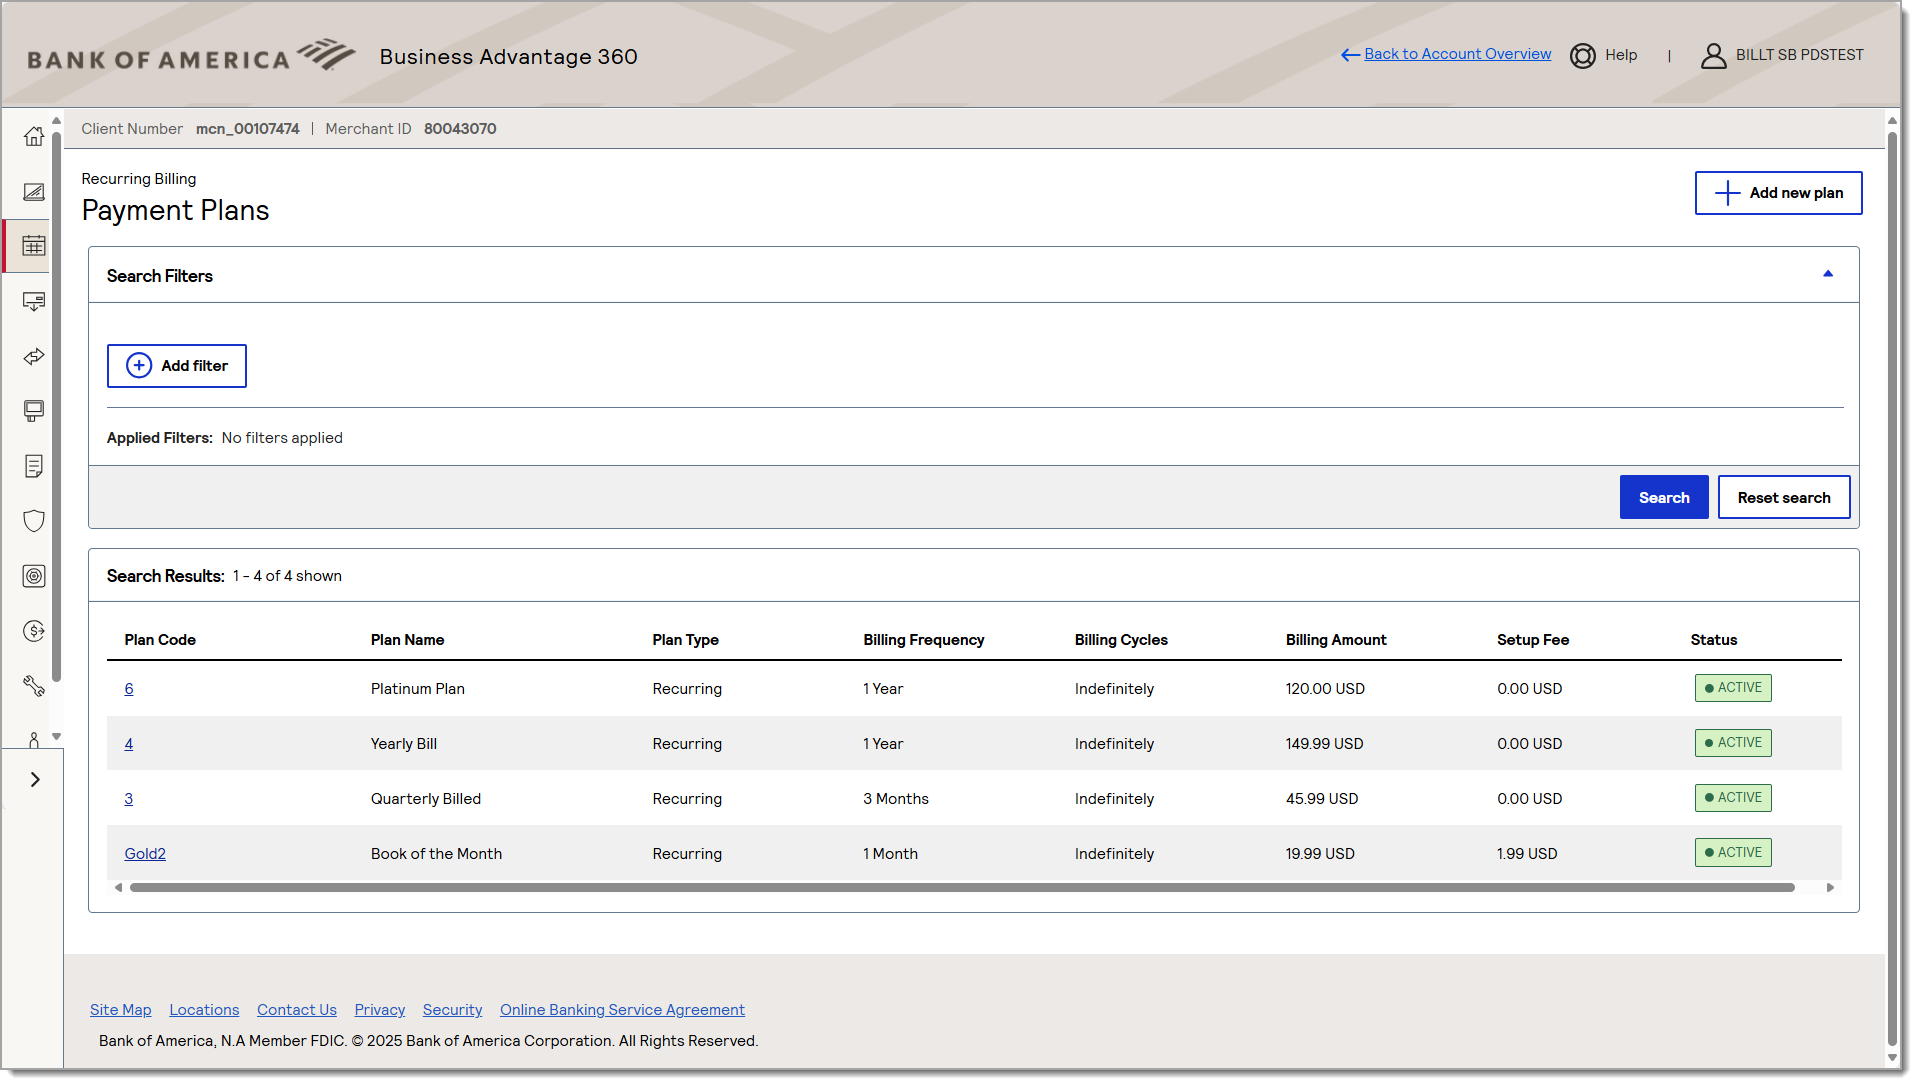1917x1085 pixels.
Task: Click the Add filter button
Action: coord(177,366)
